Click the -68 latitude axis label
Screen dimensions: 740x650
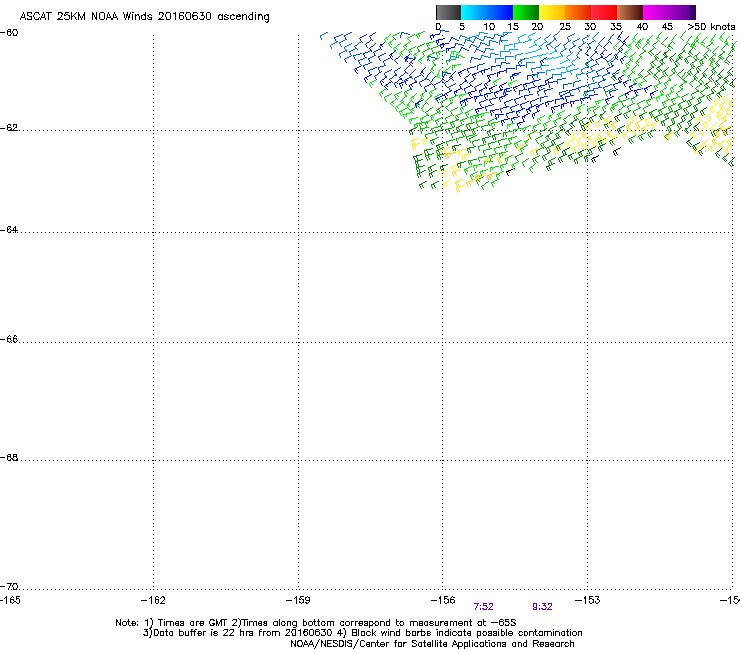coord(9,458)
